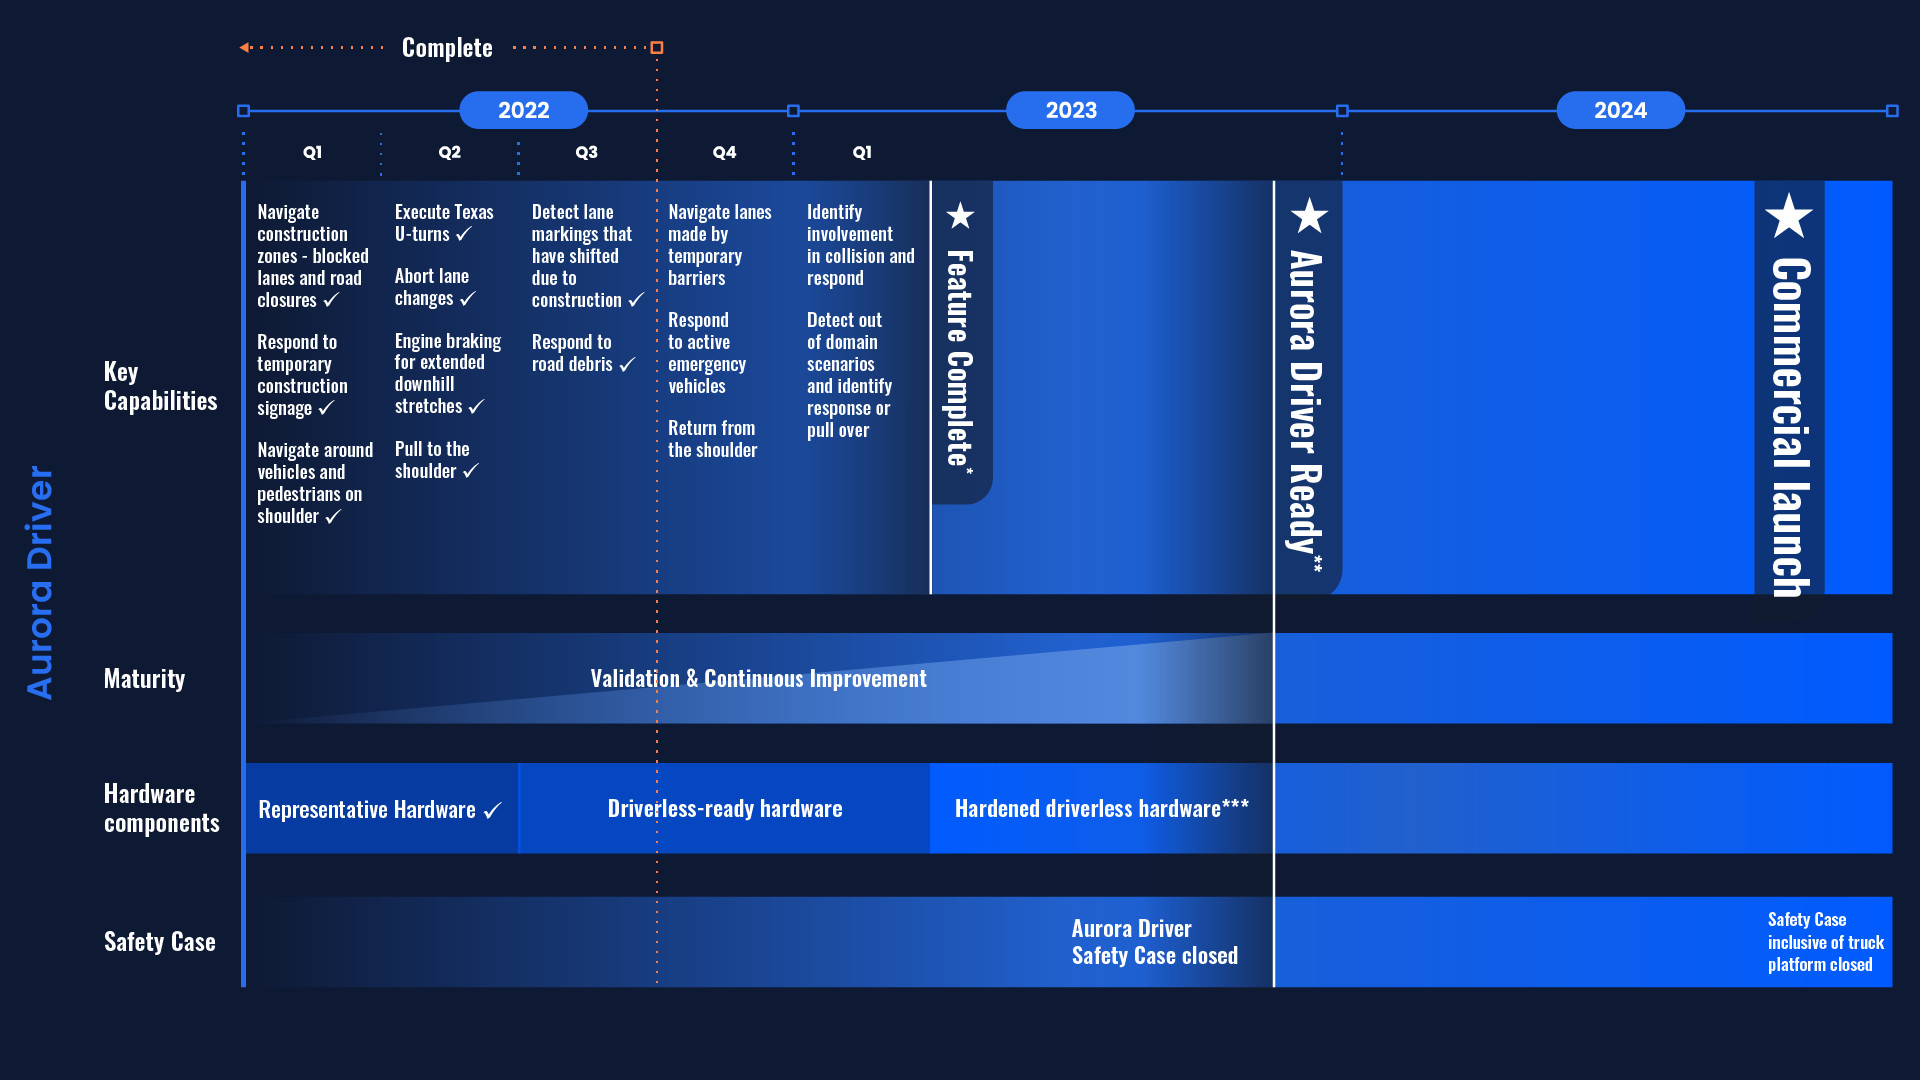Click Detect lane markings that have shifted
Image resolution: width=1920 pixels, height=1080 pixels.
[x=587, y=256]
